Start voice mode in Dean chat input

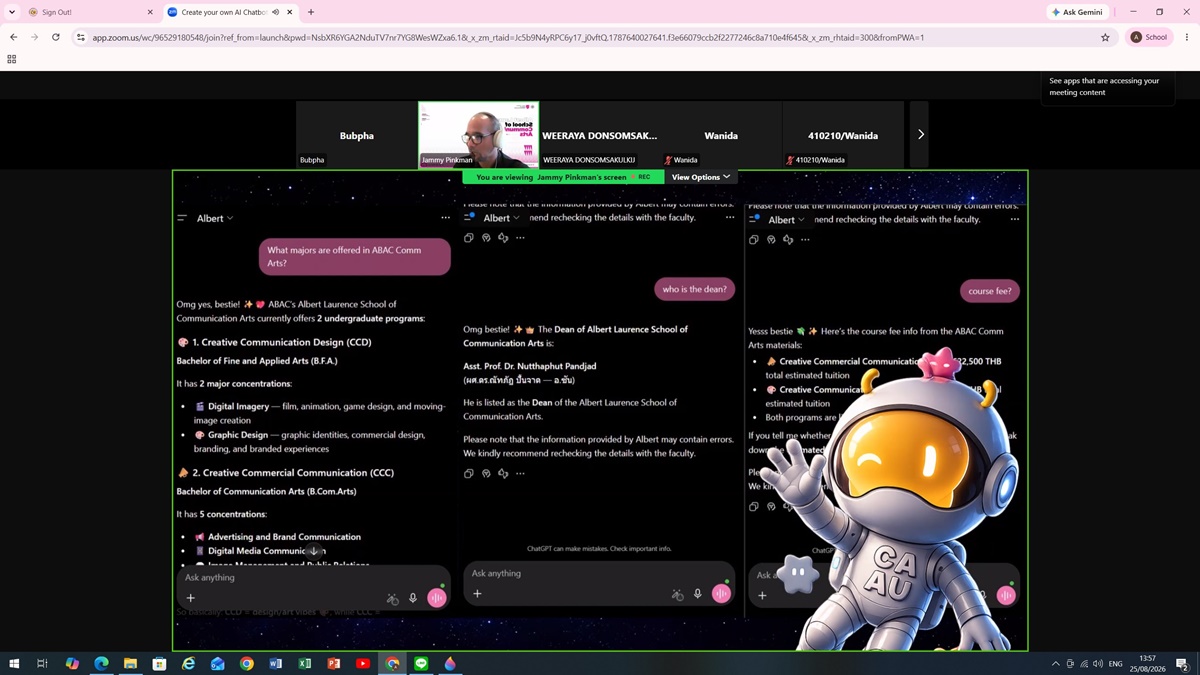point(722,594)
